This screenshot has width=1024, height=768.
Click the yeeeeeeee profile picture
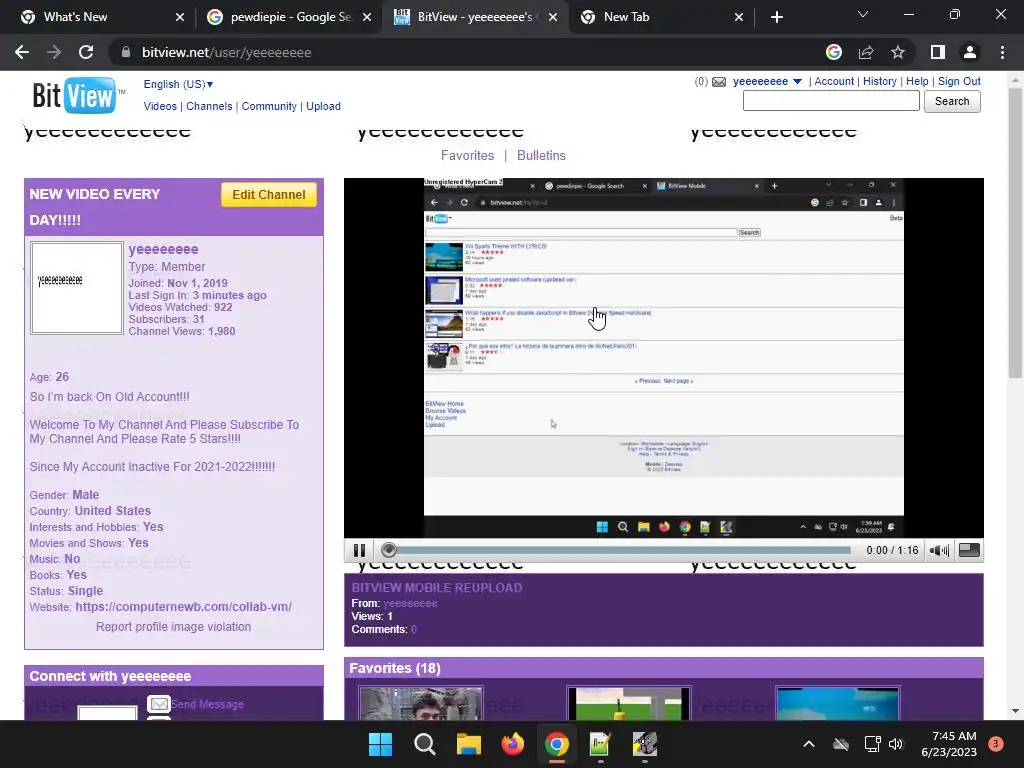77,288
